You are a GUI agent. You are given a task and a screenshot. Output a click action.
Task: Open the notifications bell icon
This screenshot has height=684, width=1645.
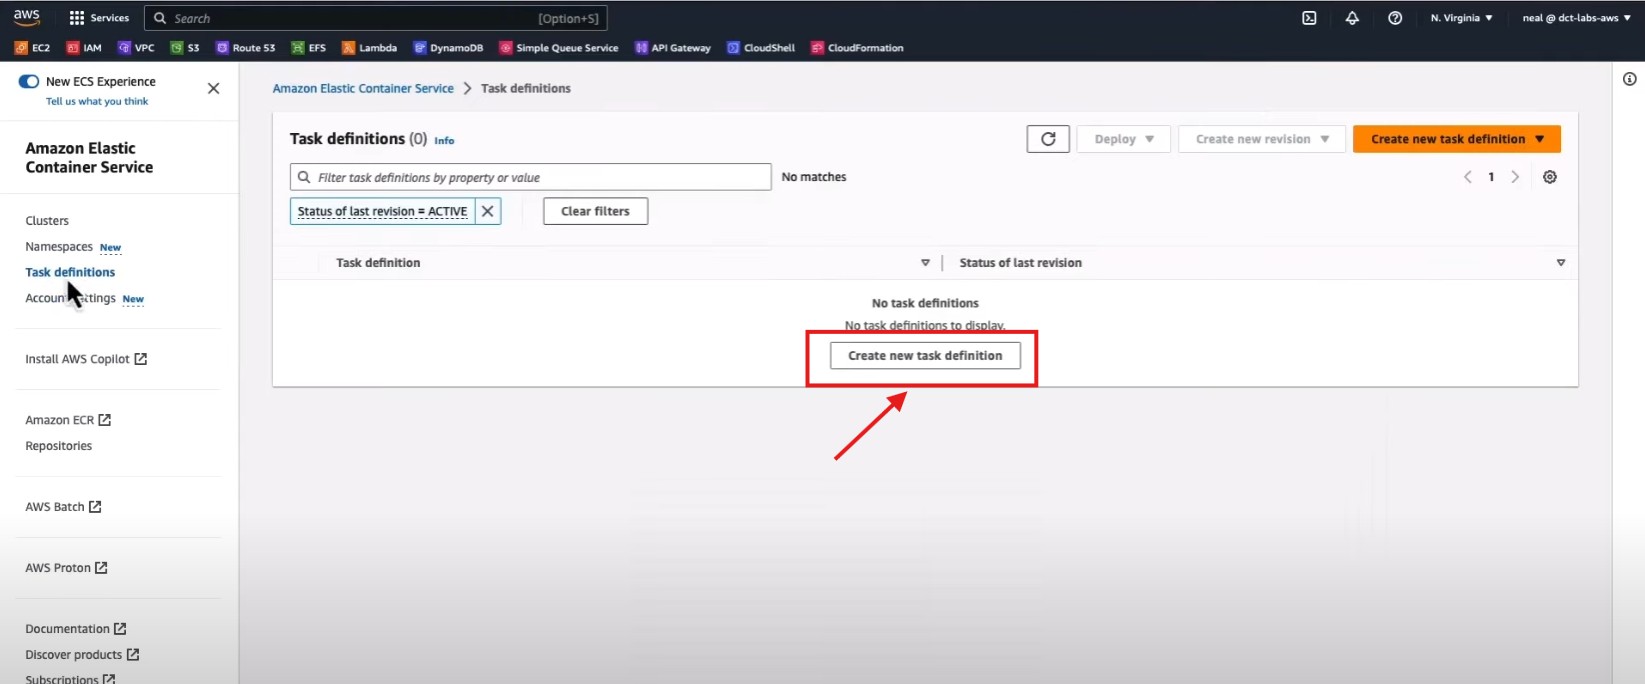(1352, 18)
